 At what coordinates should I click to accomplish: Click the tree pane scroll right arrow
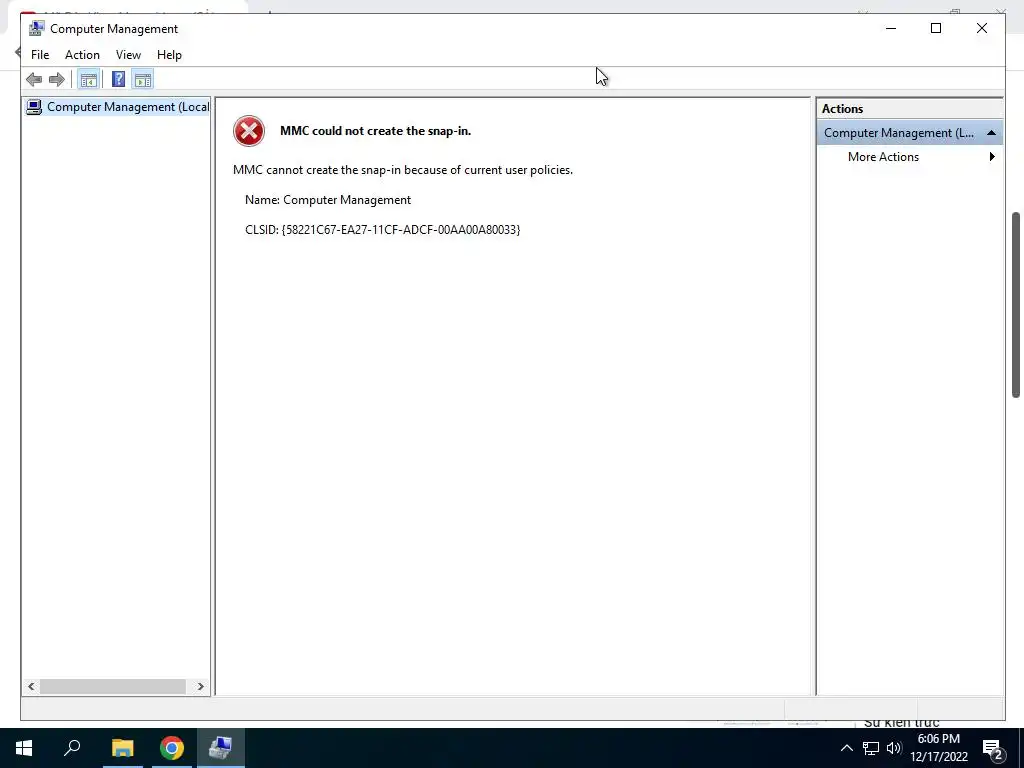pos(200,686)
